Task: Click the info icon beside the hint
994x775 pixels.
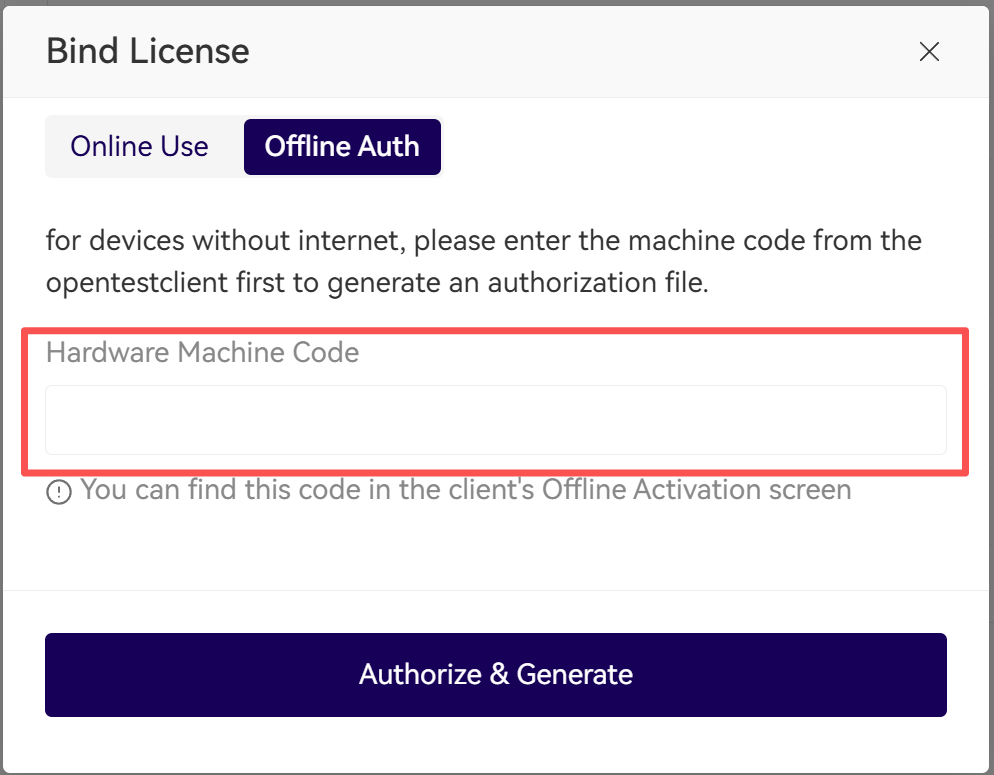Action: click(x=59, y=492)
